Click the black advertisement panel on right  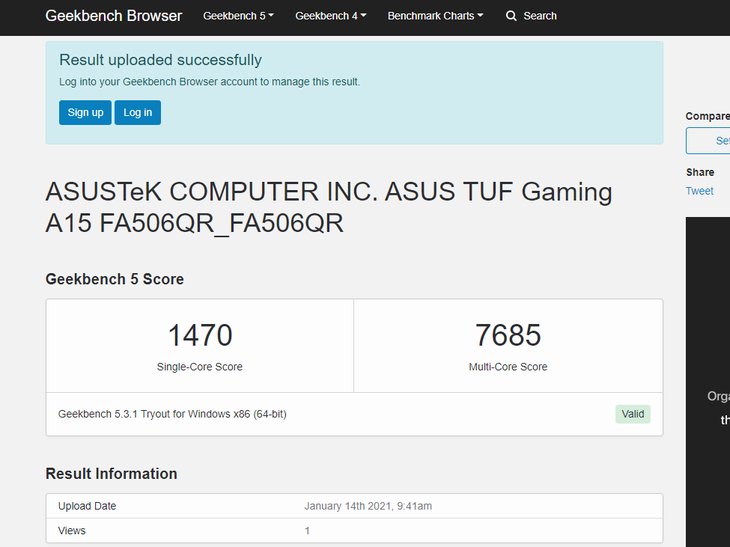click(x=708, y=380)
